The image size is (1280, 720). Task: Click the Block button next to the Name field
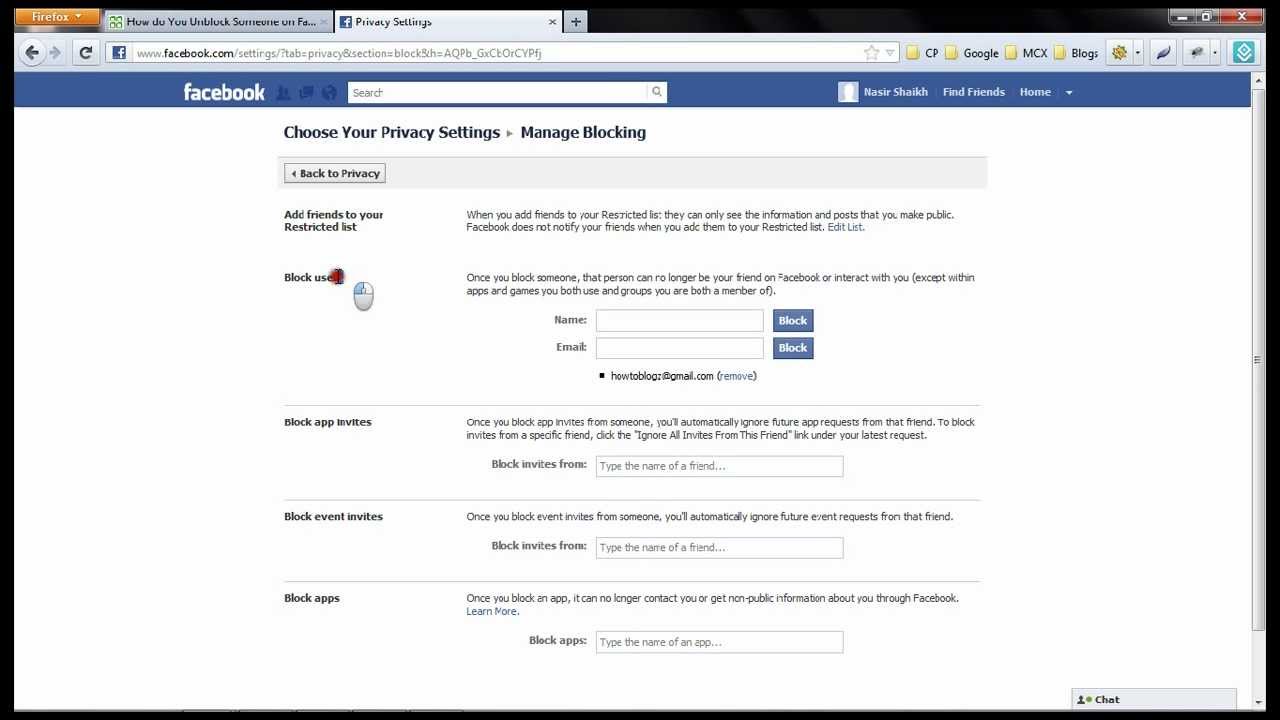[x=793, y=320]
